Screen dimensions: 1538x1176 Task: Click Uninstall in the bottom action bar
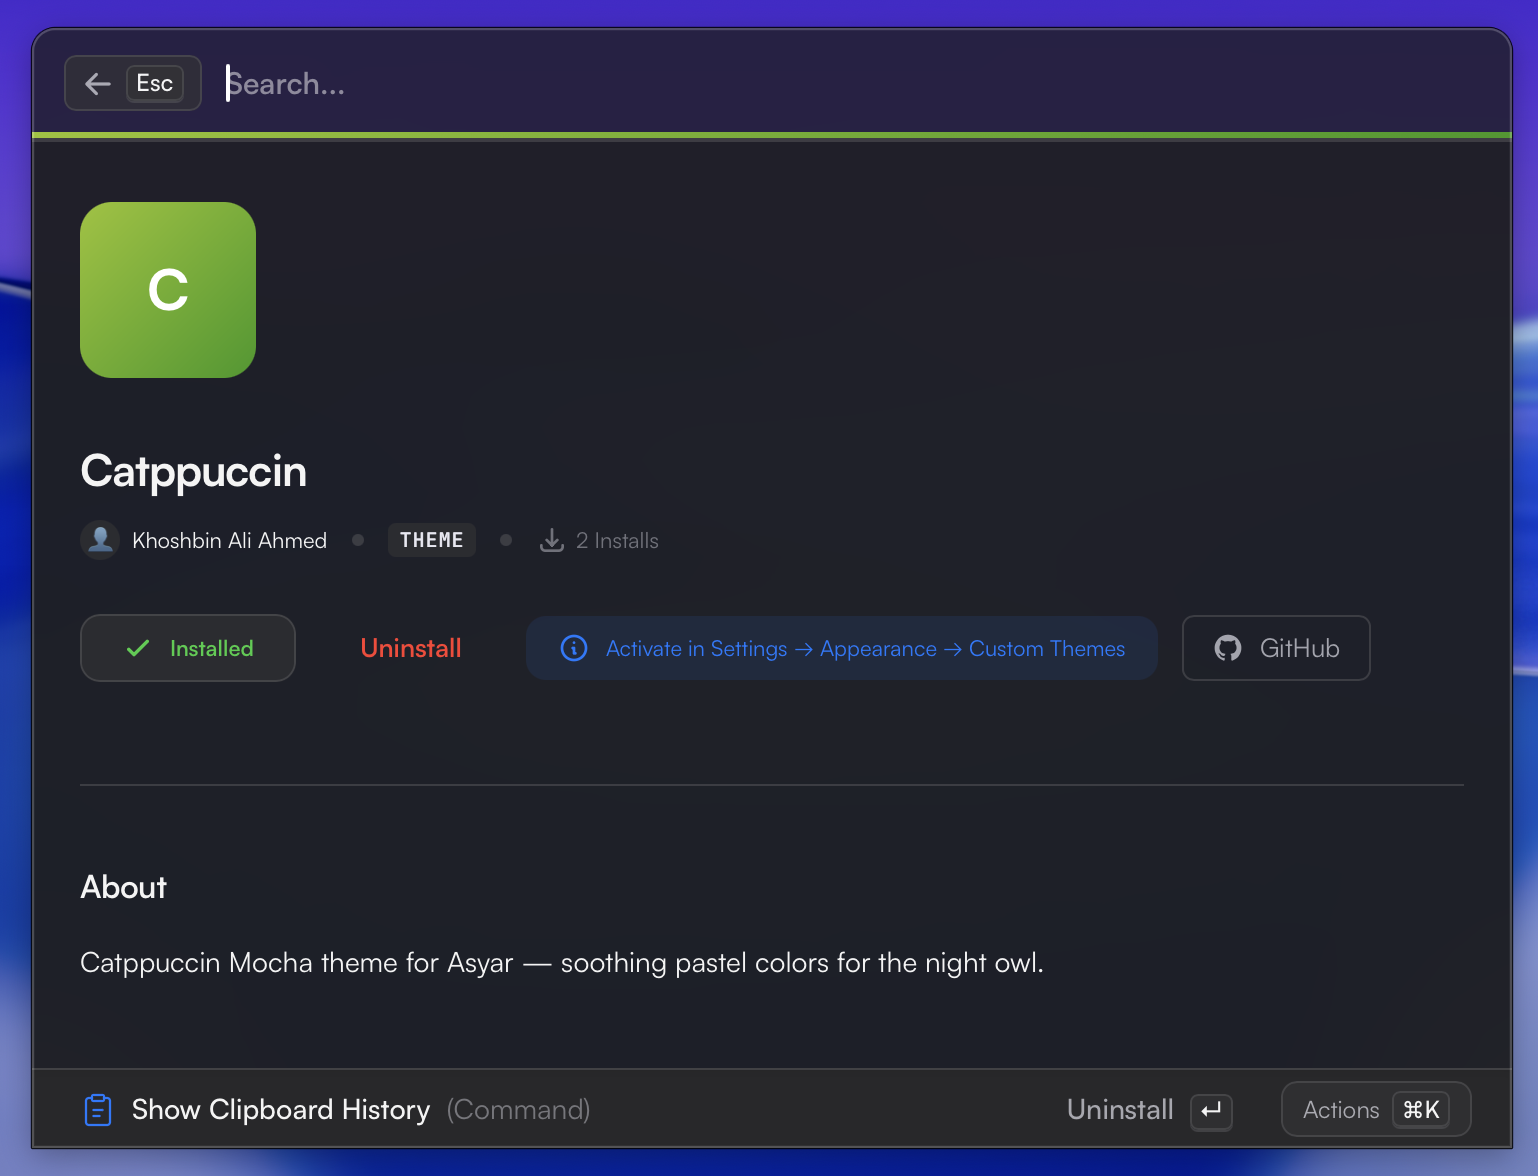[1120, 1110]
